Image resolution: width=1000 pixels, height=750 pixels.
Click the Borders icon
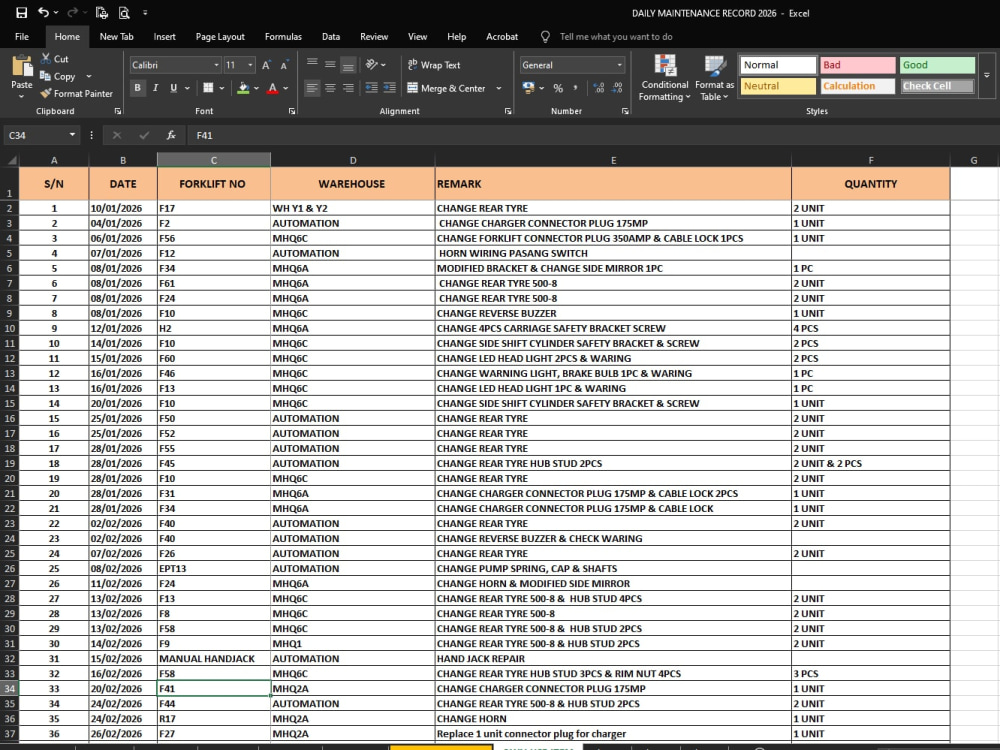208,88
